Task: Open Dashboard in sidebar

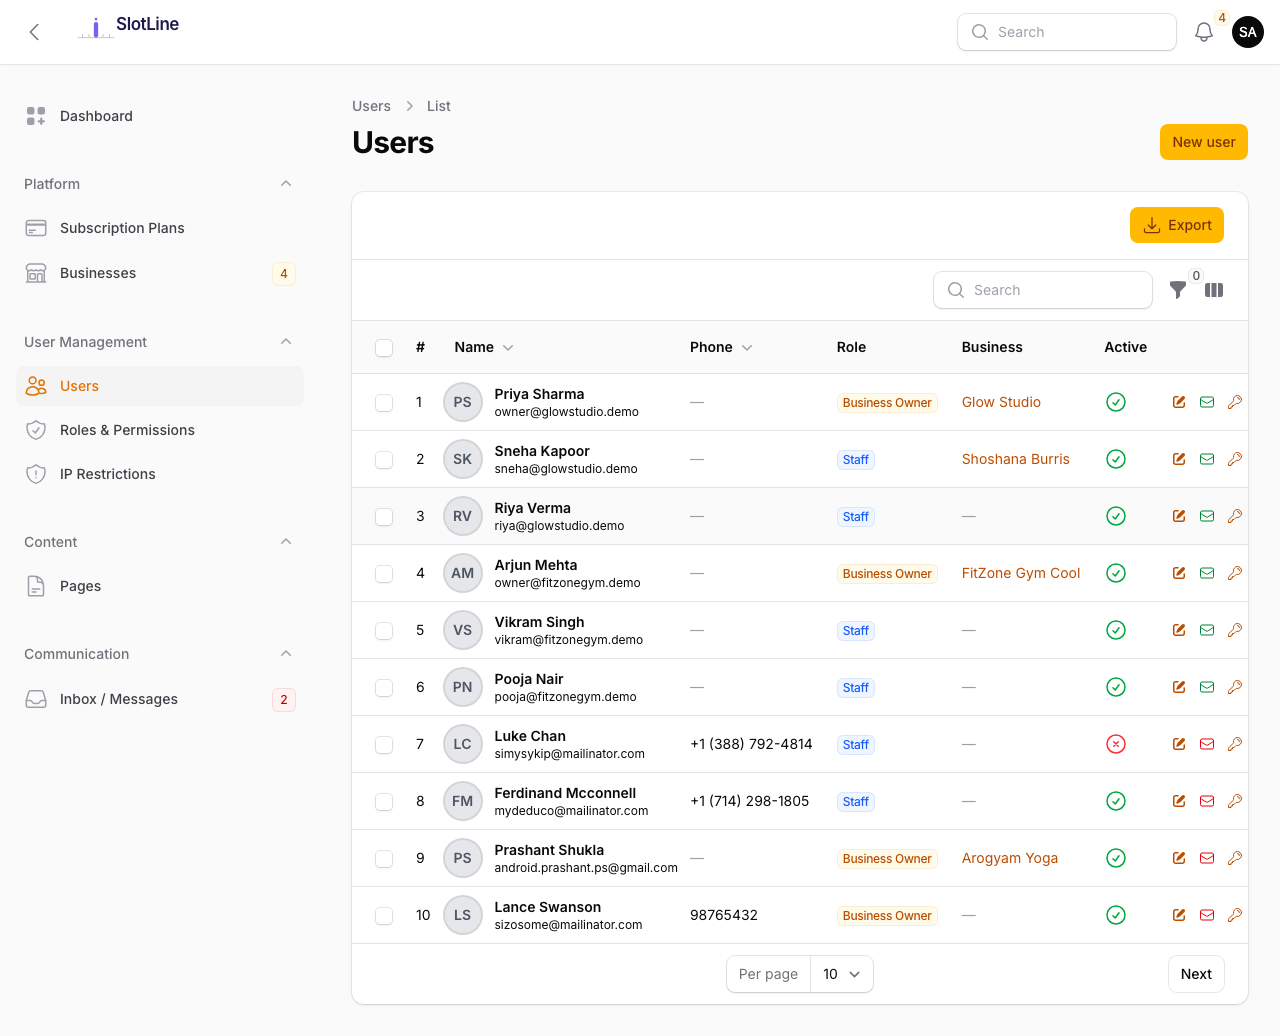Action: tap(160, 116)
